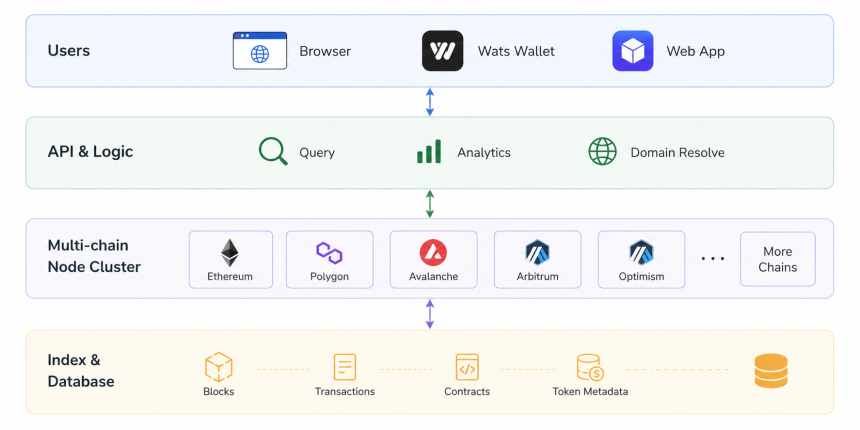
Task: Click the Browser window globe icon
Action: [259, 50]
